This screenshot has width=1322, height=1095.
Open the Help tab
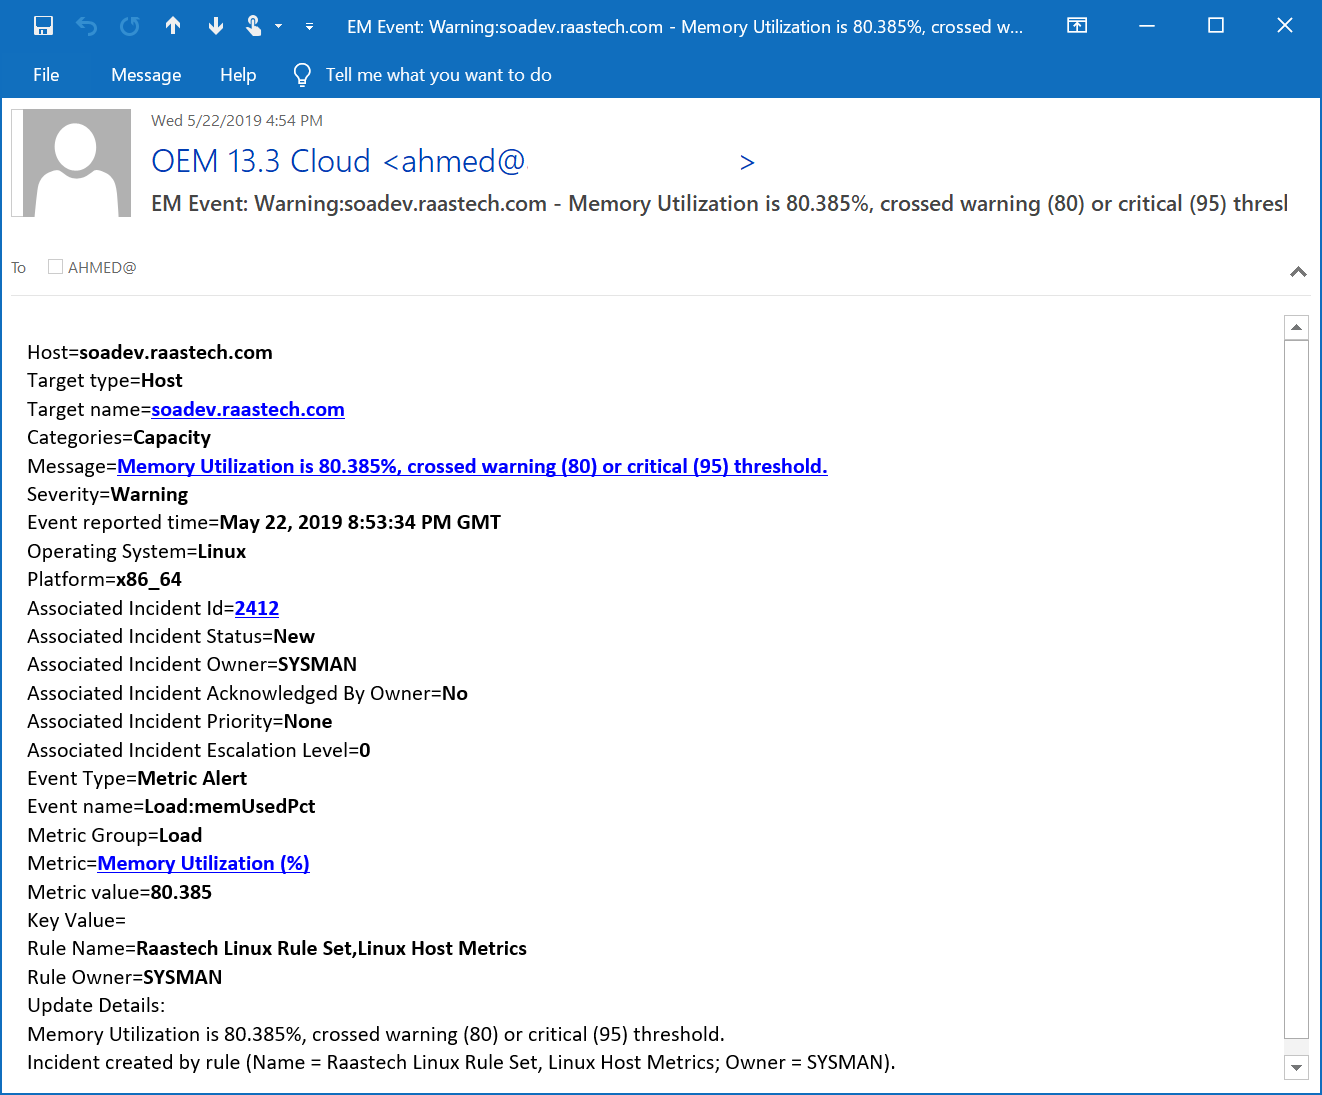238,75
